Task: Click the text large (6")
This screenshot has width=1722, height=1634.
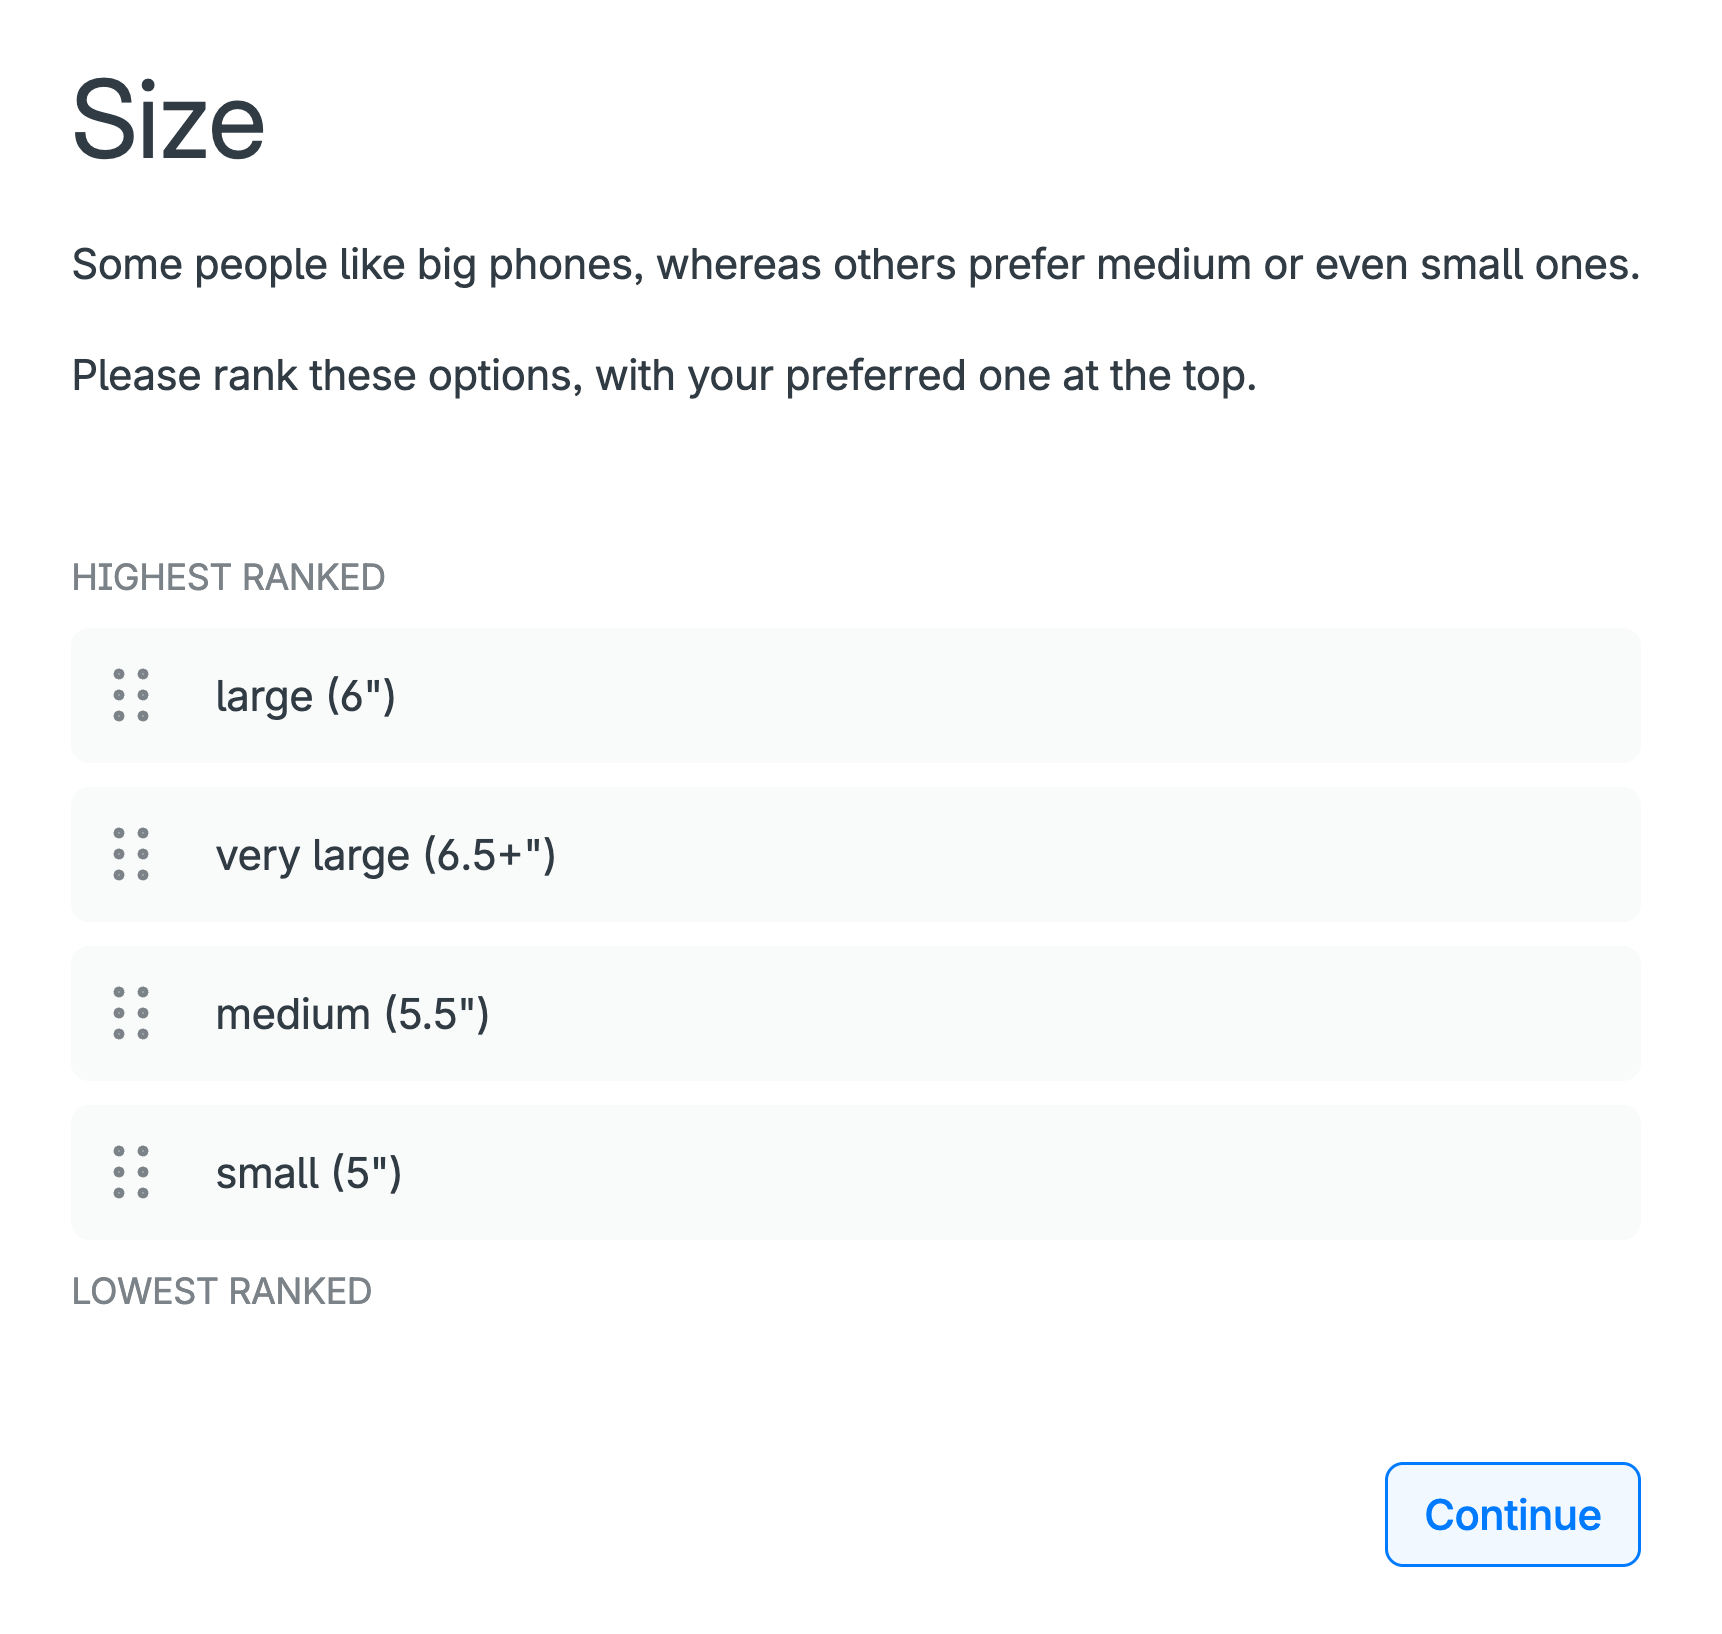Action: [x=305, y=696]
